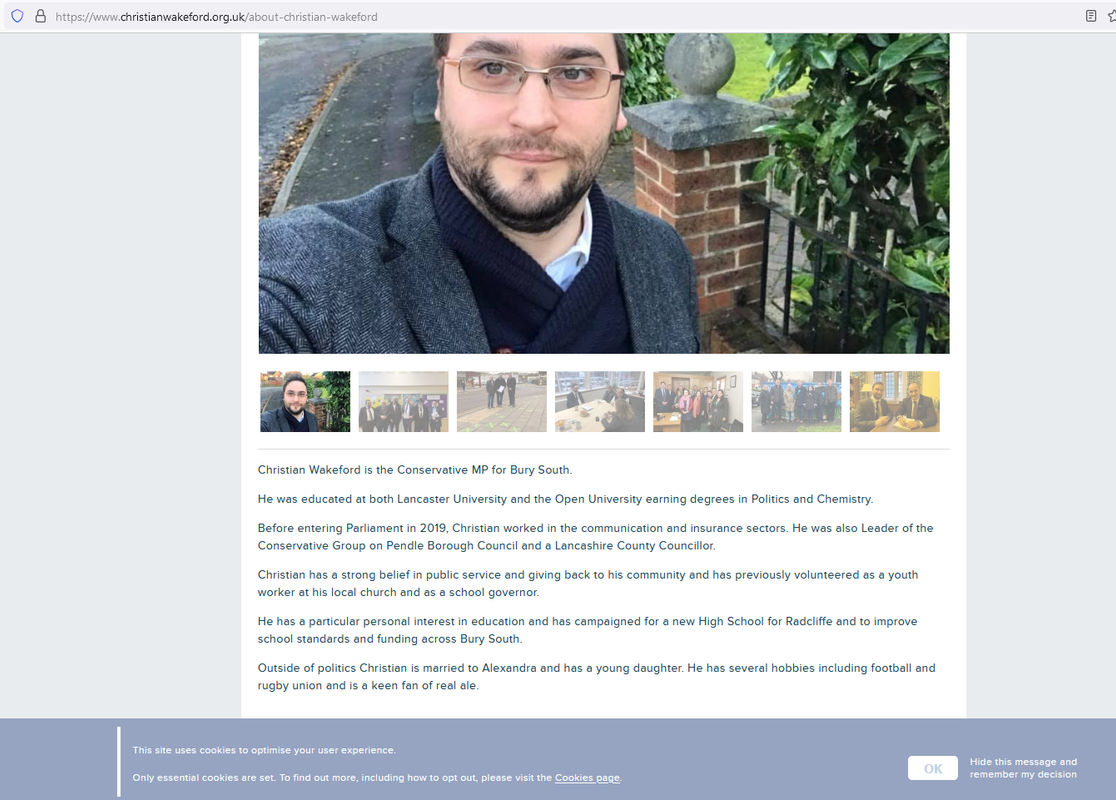1116x800 pixels.
Task: Click the large main selfie photo
Action: [604, 194]
